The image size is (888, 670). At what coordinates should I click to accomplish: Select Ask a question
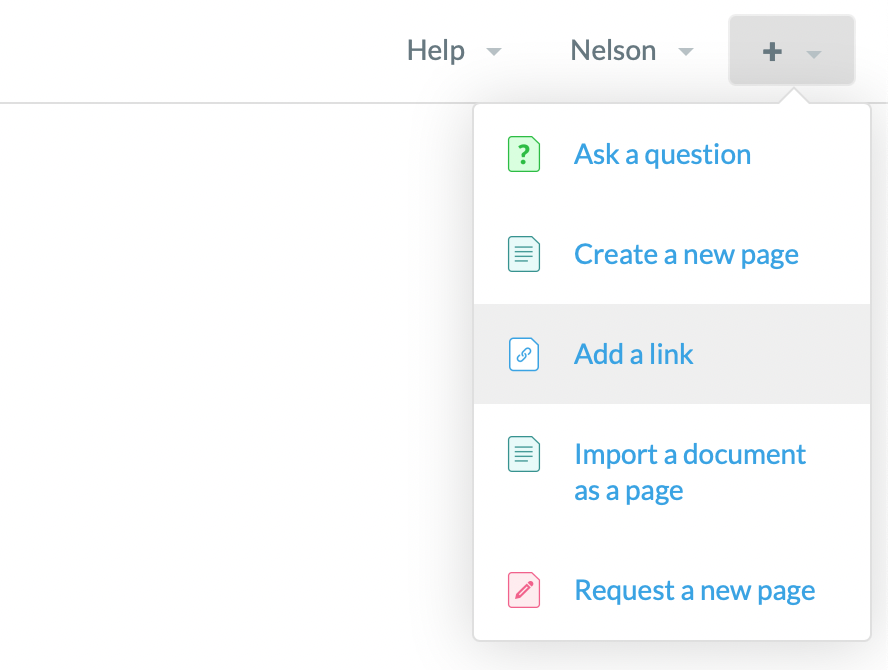click(662, 155)
